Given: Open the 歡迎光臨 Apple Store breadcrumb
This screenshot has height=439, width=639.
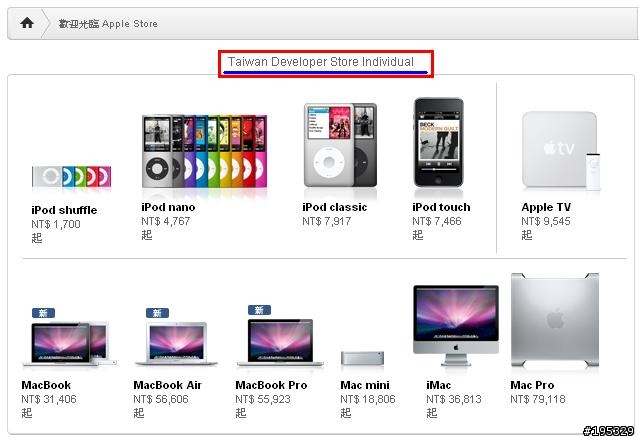Looking at the screenshot, I should [x=108, y=24].
